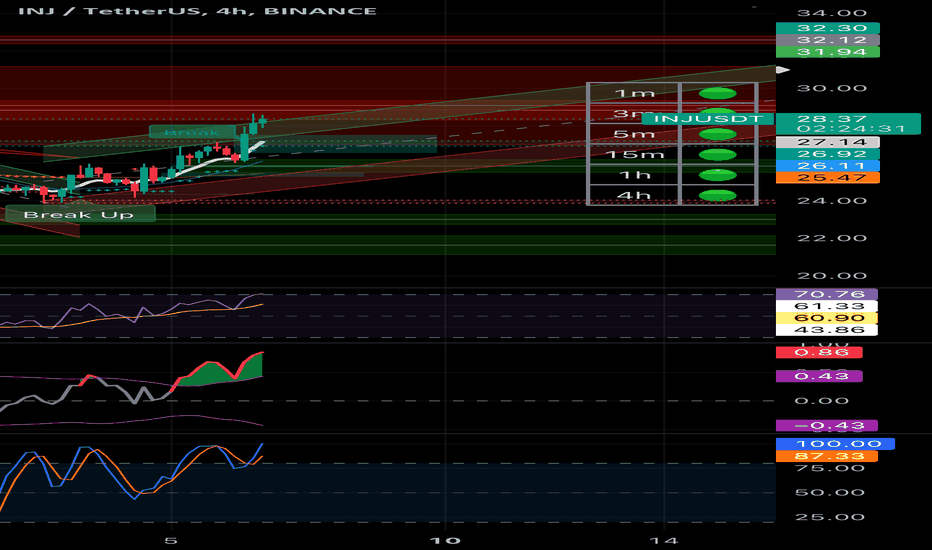Click the green signal dot in the 1m row
932x550 pixels.
coord(717,93)
